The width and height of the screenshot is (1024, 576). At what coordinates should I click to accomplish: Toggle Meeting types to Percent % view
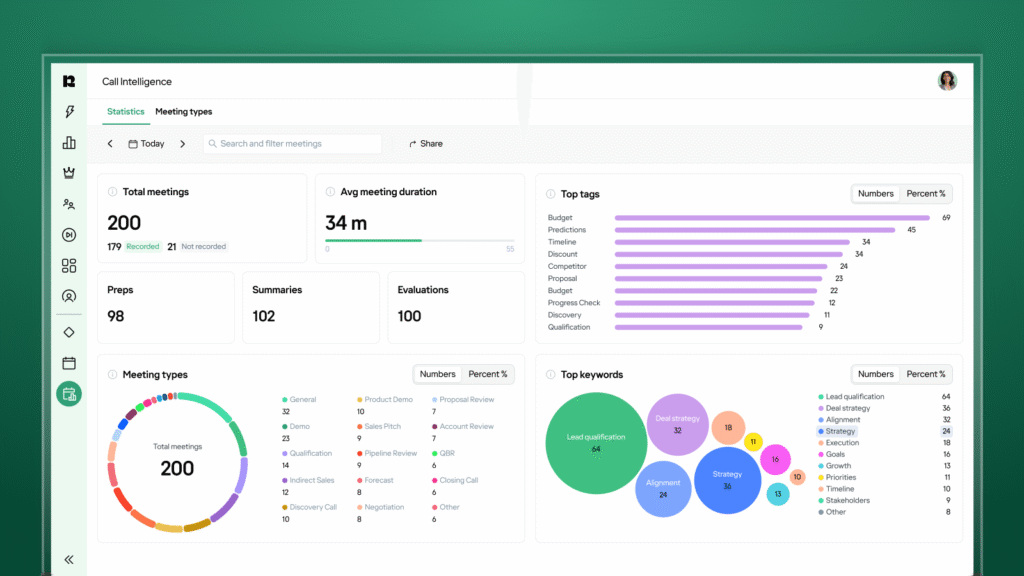tap(488, 374)
